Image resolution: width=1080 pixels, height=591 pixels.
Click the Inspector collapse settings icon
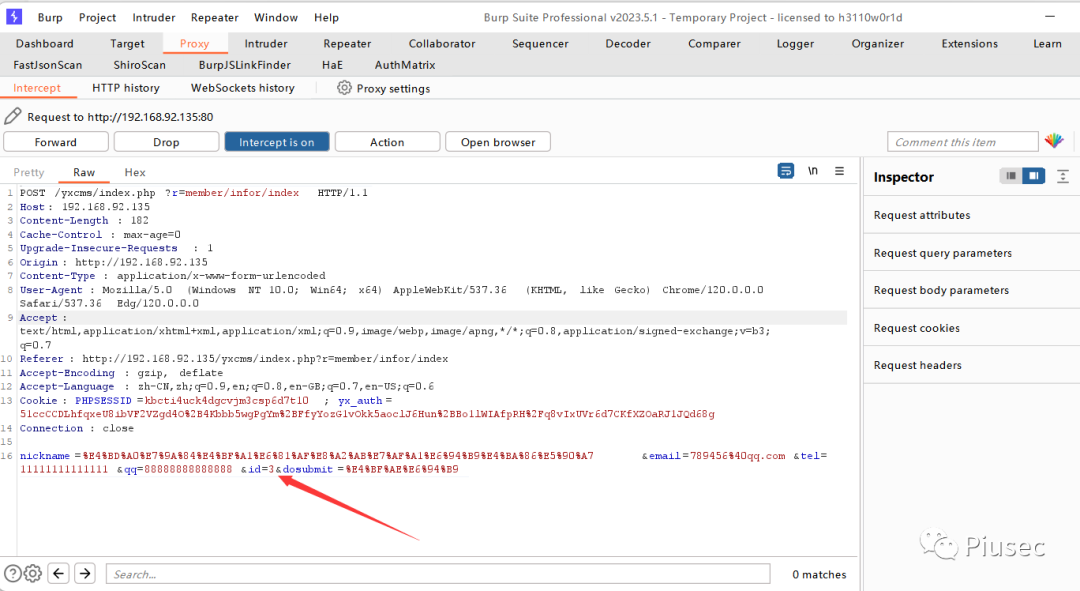pos(1063,176)
